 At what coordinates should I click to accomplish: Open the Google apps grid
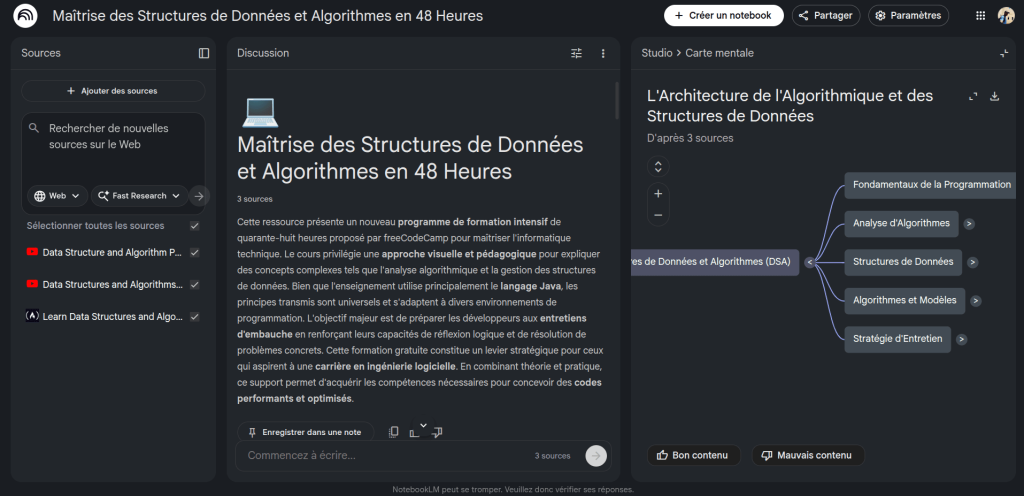point(979,16)
